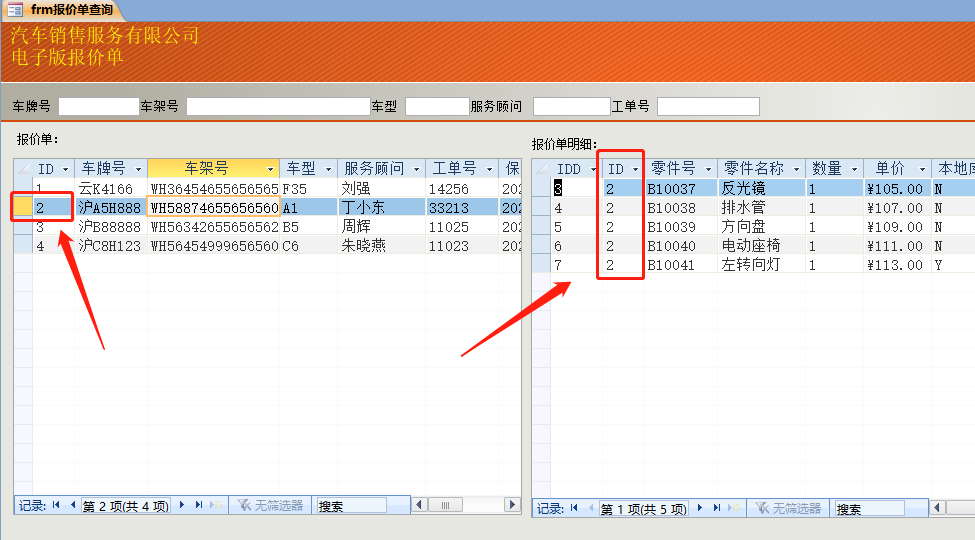Click cell 云K4166 in 车牌号 column
The height and width of the screenshot is (540, 975).
[x=111, y=189]
